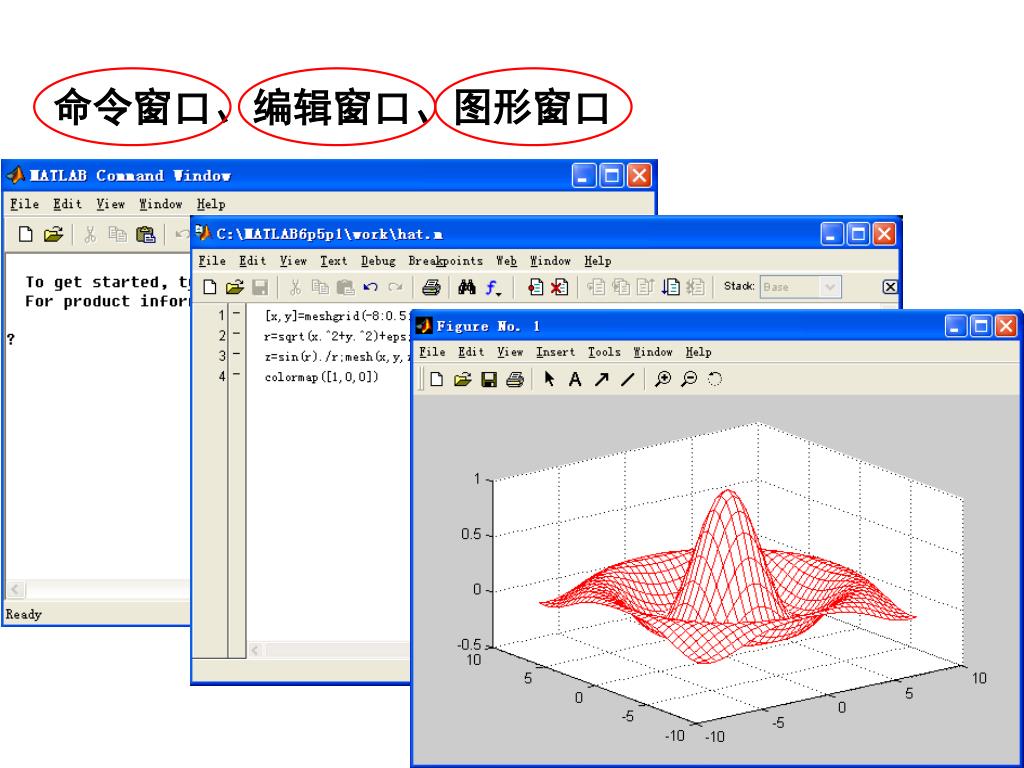The height and width of the screenshot is (768, 1024).
Task: Maximize the Figure No. 1 window
Action: (980, 326)
